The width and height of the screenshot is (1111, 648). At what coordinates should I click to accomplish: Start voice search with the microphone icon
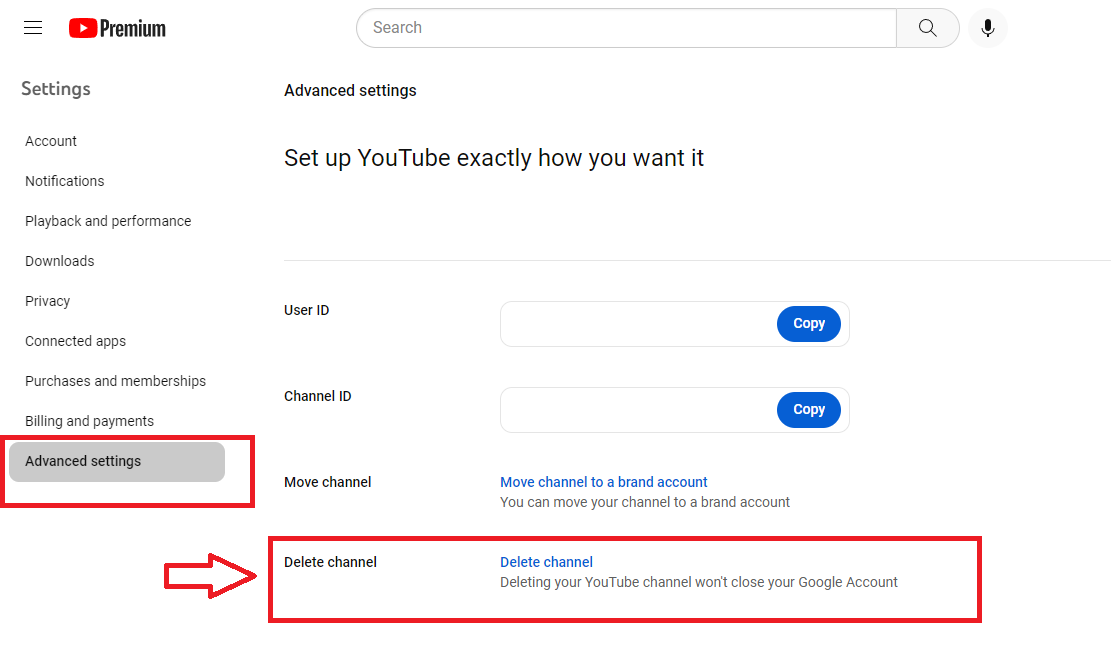point(987,27)
